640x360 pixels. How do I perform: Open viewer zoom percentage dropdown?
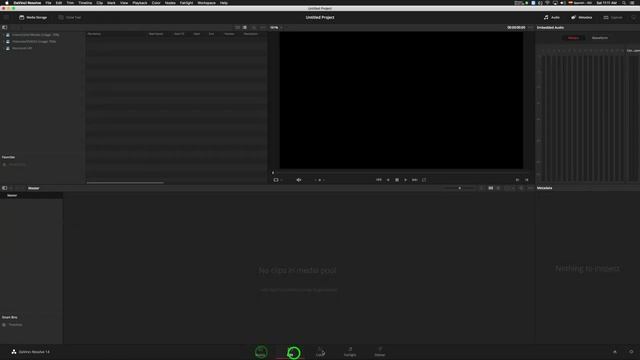[x=276, y=27]
